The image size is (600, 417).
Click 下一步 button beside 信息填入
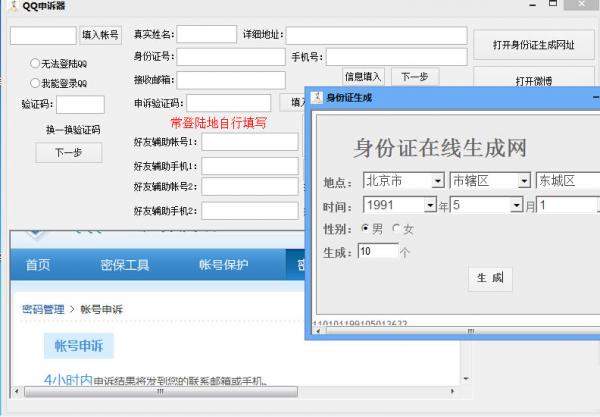coord(415,77)
